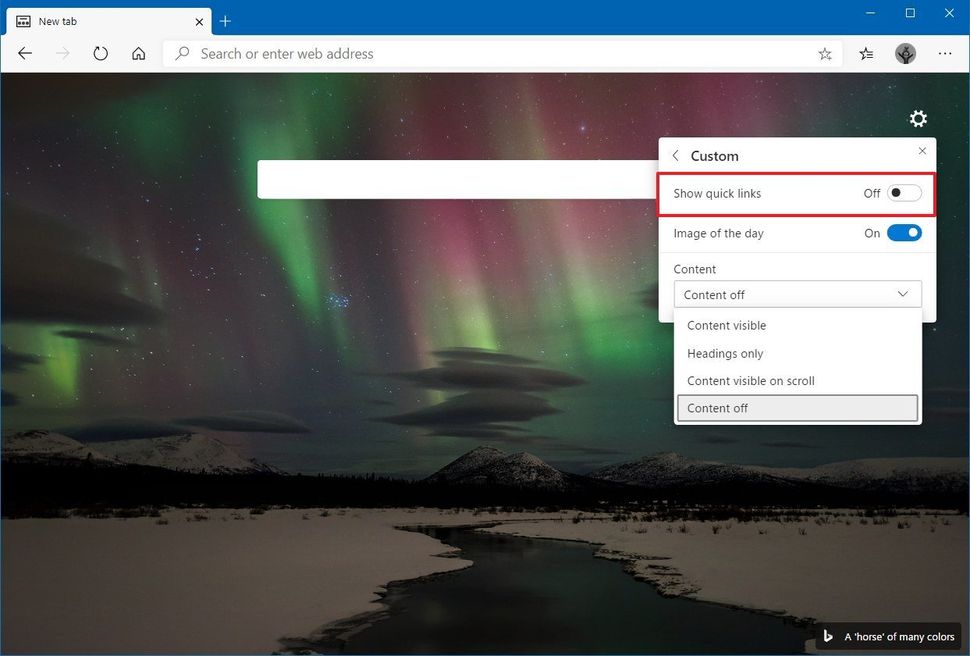The image size is (970, 656).
Task: Open the Content dropdown
Action: 796,294
